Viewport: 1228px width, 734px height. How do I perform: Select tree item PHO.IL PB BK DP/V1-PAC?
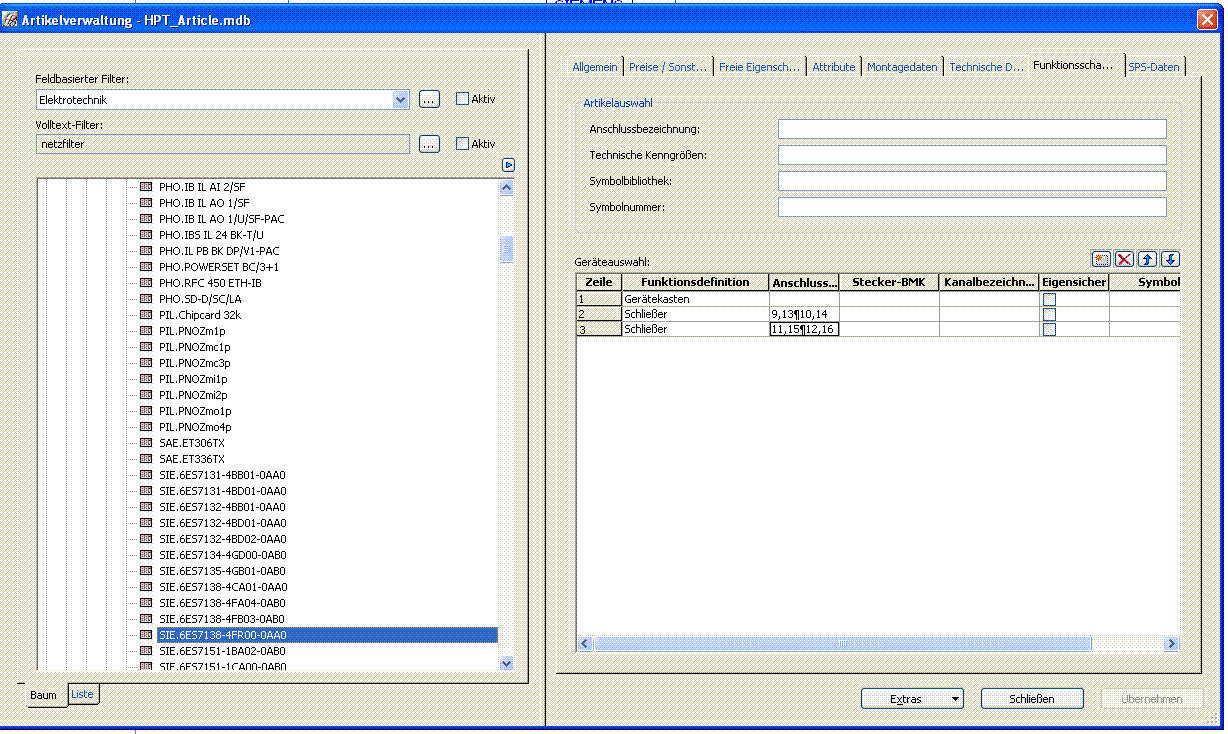[x=219, y=251]
